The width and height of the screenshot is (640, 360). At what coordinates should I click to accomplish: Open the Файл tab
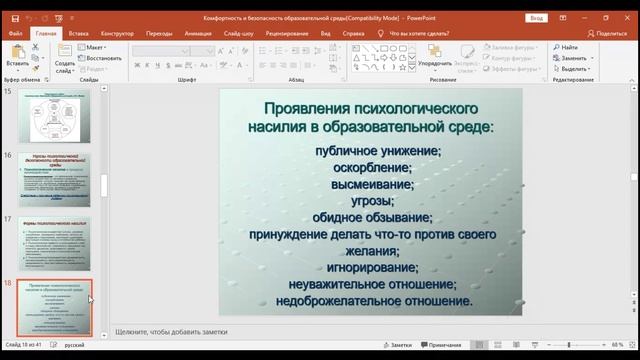click(x=16, y=33)
